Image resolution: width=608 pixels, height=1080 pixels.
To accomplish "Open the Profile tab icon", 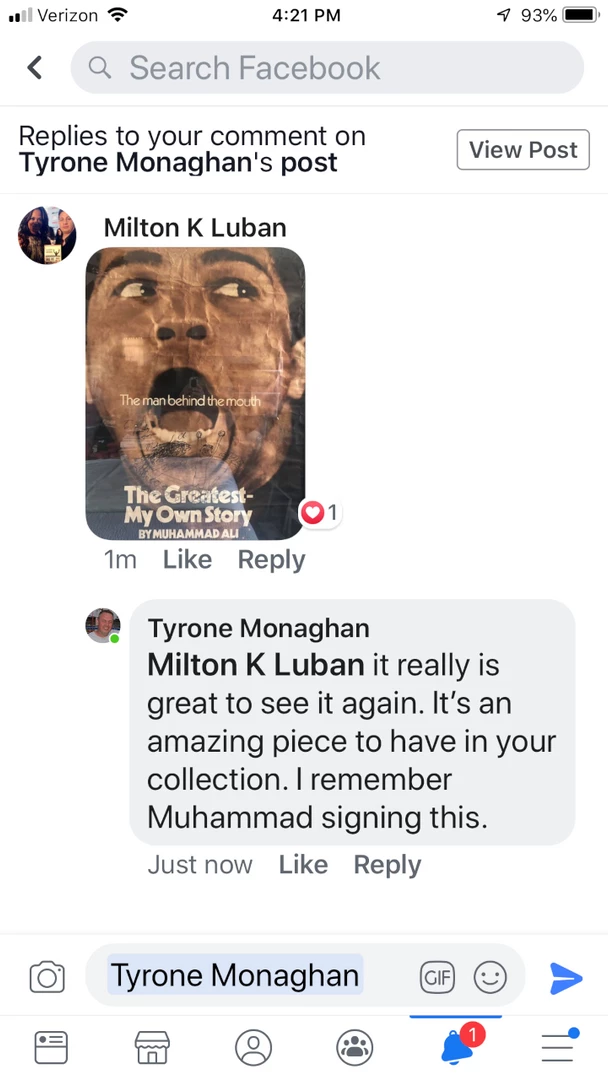I will (253, 1047).
